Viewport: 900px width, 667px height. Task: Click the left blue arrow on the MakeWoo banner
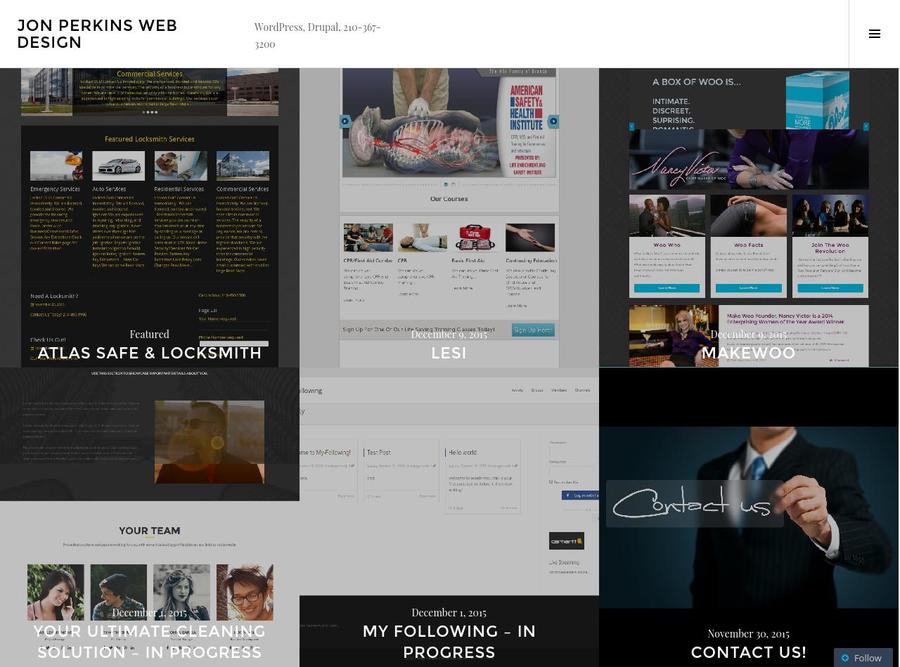[x=633, y=124]
